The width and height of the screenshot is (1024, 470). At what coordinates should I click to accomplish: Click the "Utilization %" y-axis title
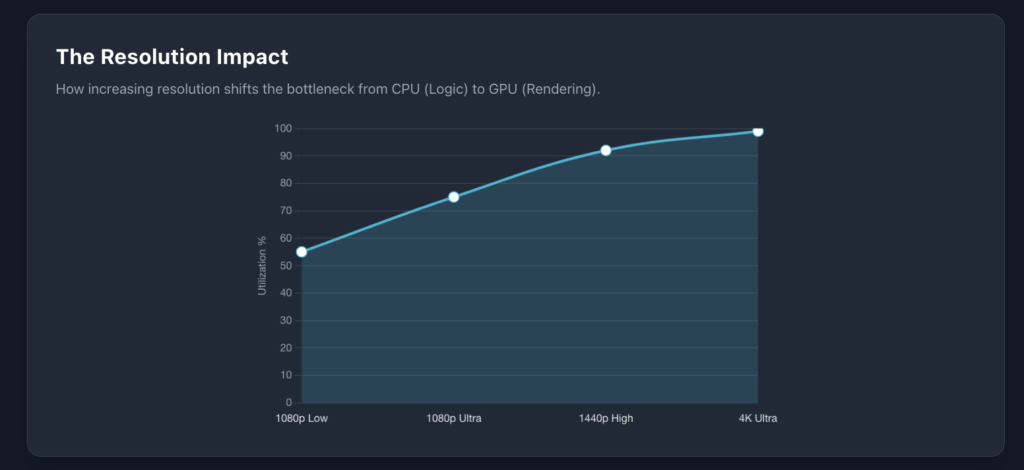point(262,265)
